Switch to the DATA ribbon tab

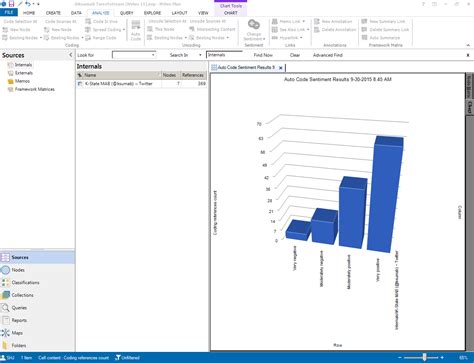76,13
